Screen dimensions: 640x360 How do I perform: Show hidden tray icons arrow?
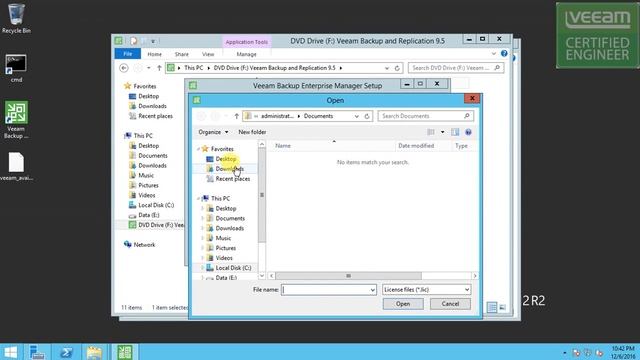click(x=565, y=352)
